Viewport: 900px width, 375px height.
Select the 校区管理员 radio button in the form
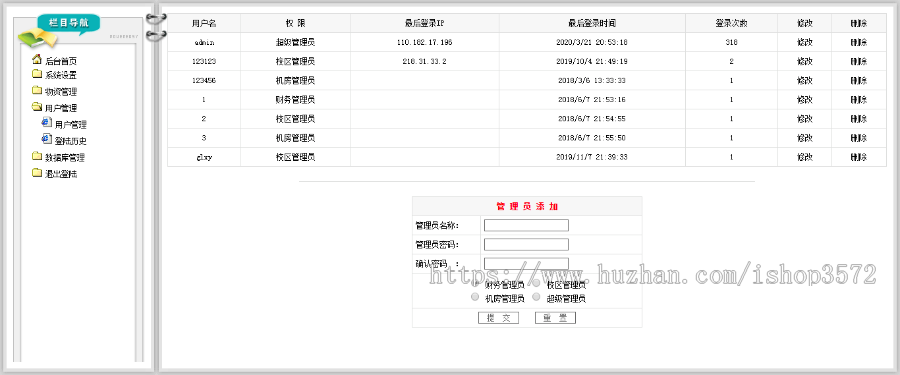536,284
